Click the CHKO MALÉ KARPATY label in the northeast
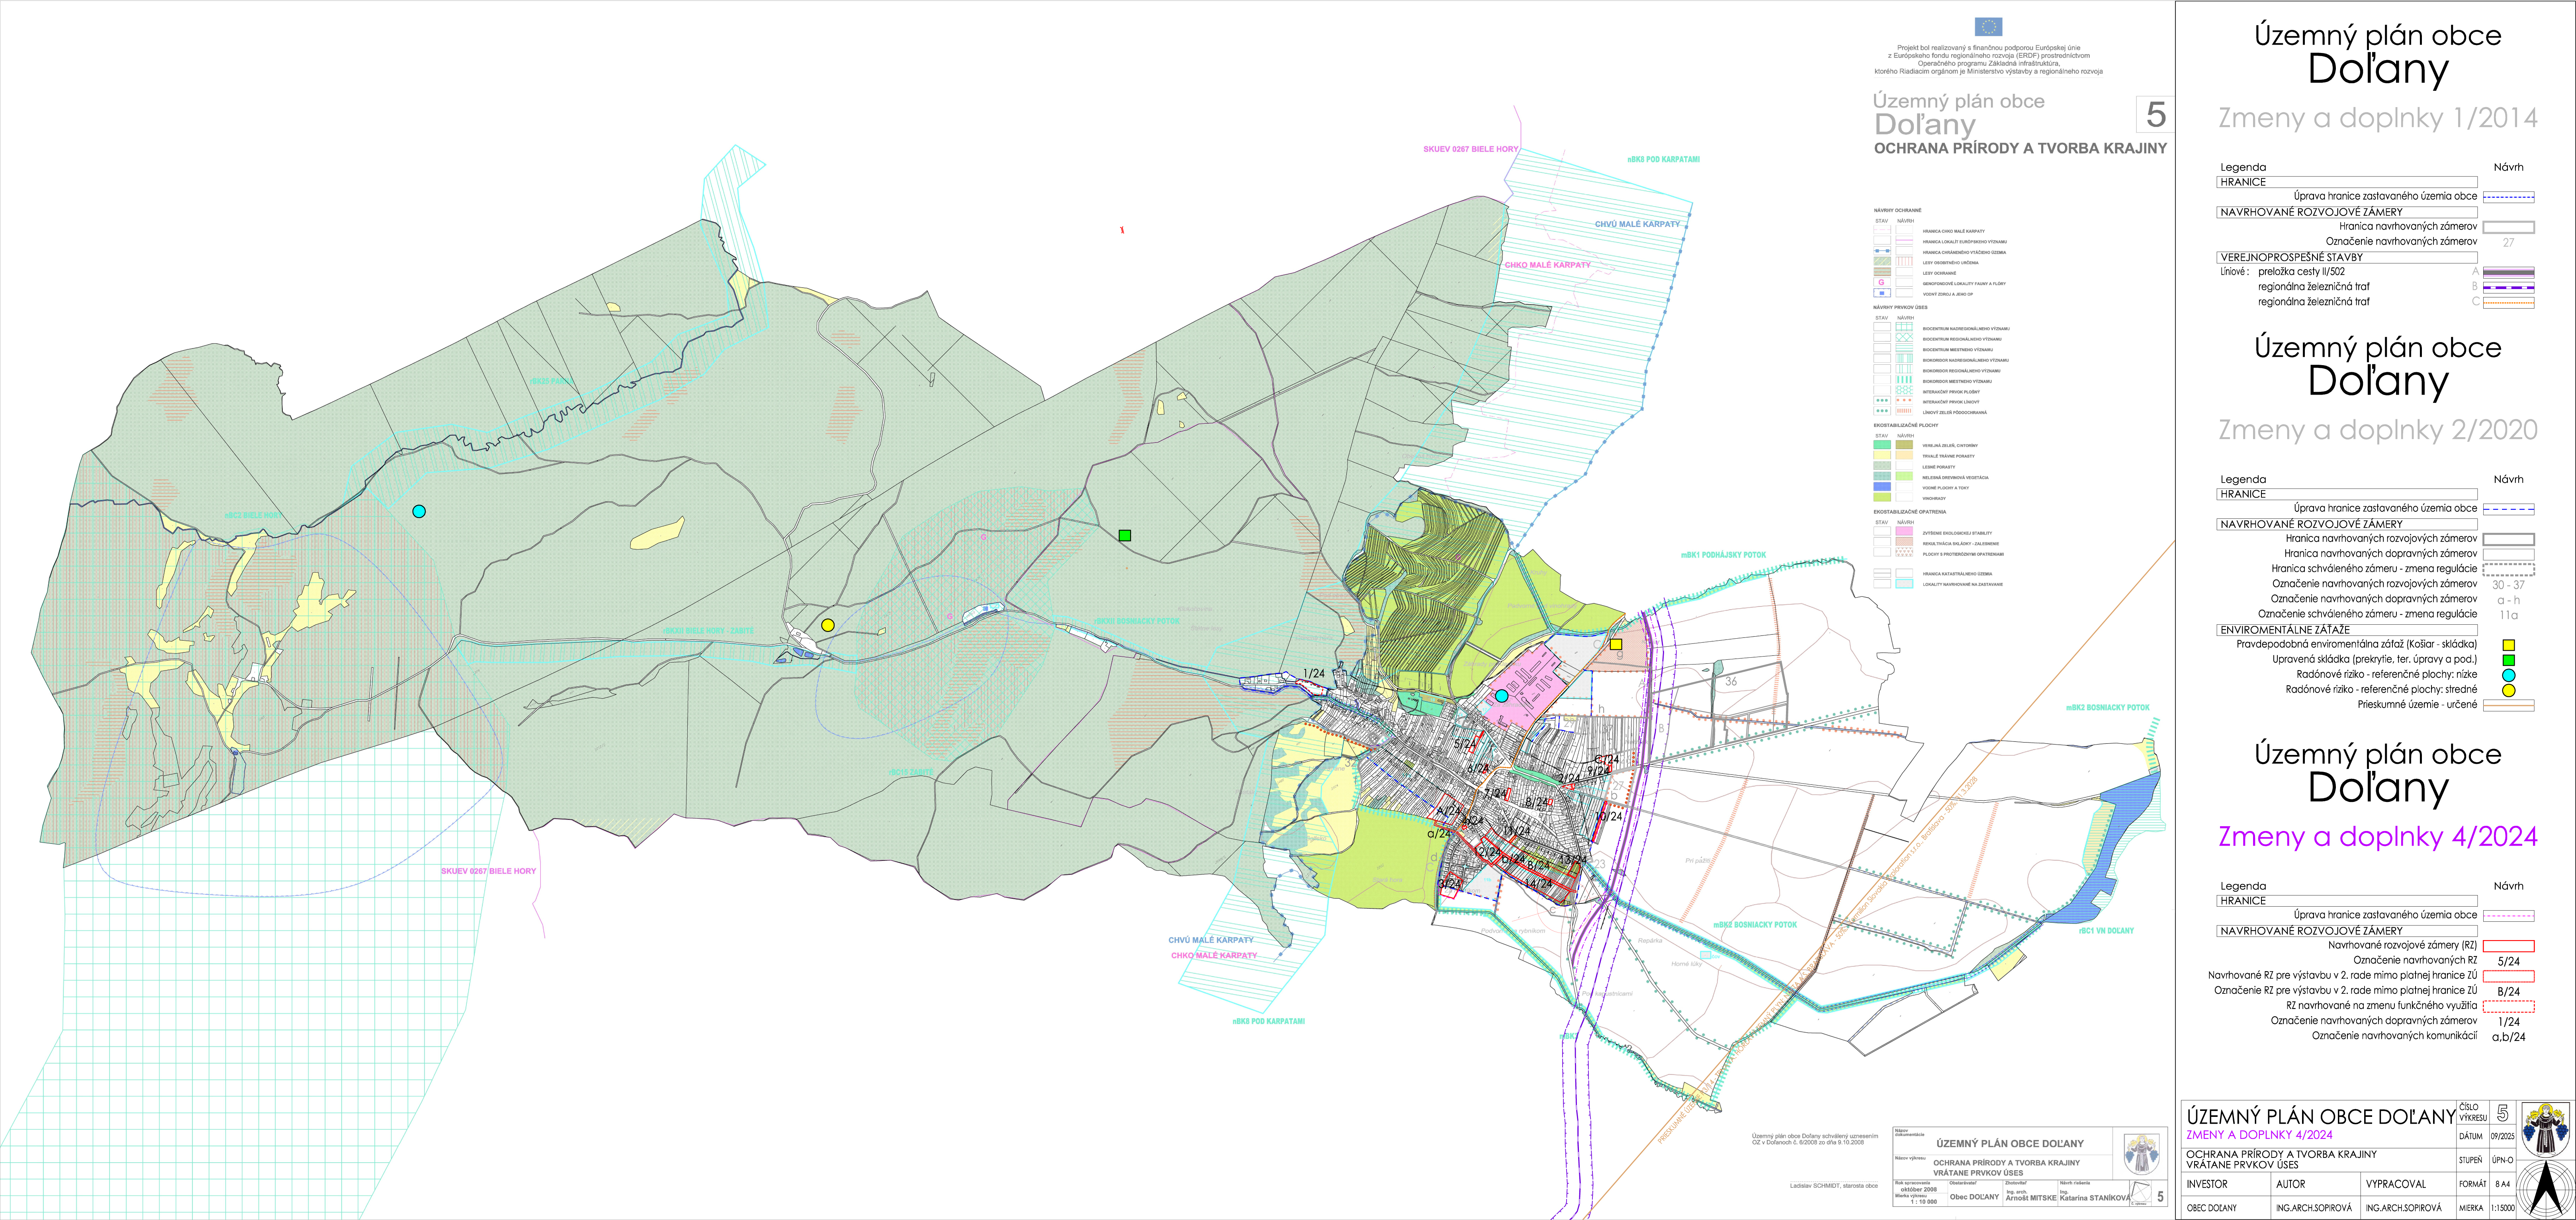This screenshot has height=1220, width=2576. click(x=1547, y=265)
